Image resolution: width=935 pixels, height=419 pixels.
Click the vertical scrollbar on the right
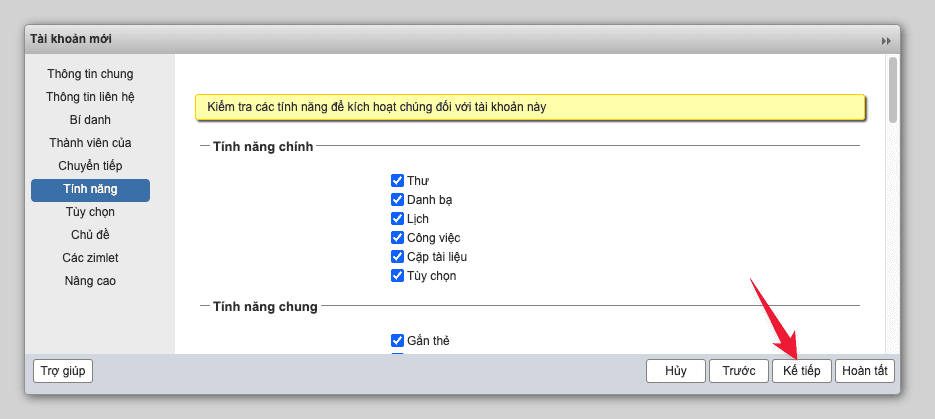click(892, 90)
